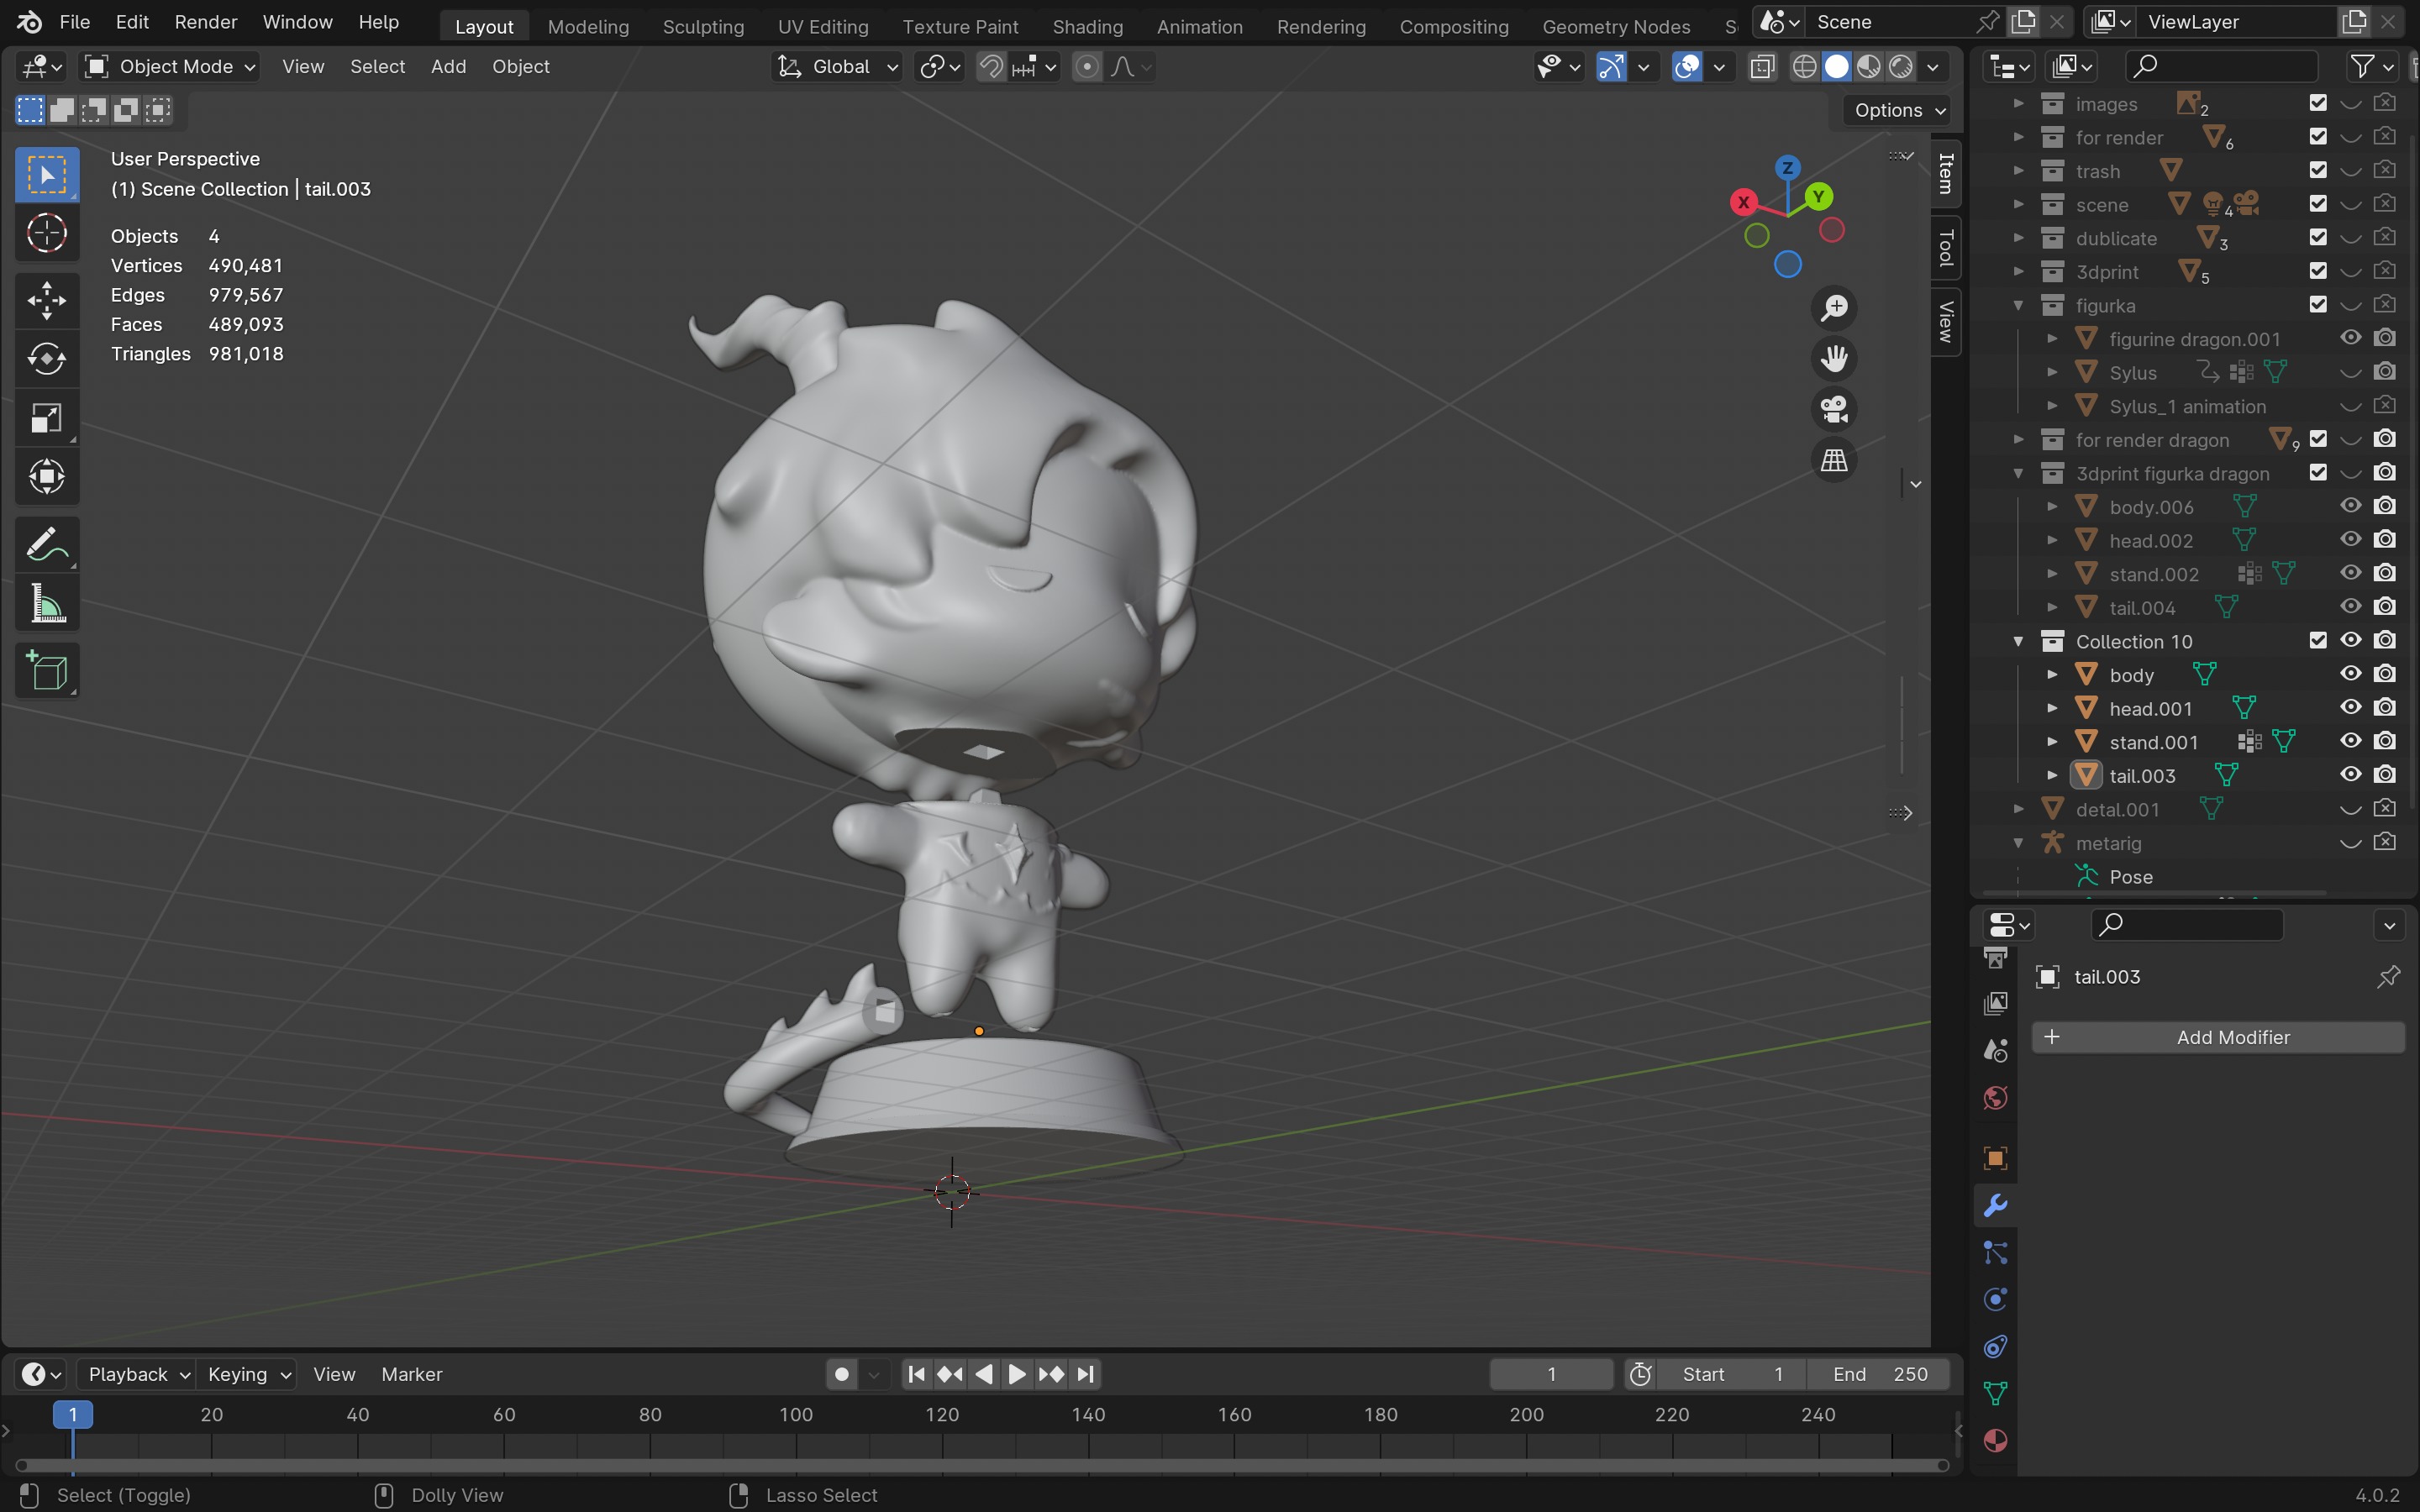Choose the Select Box tool
Viewport: 2420px width, 1512px height.
point(46,175)
